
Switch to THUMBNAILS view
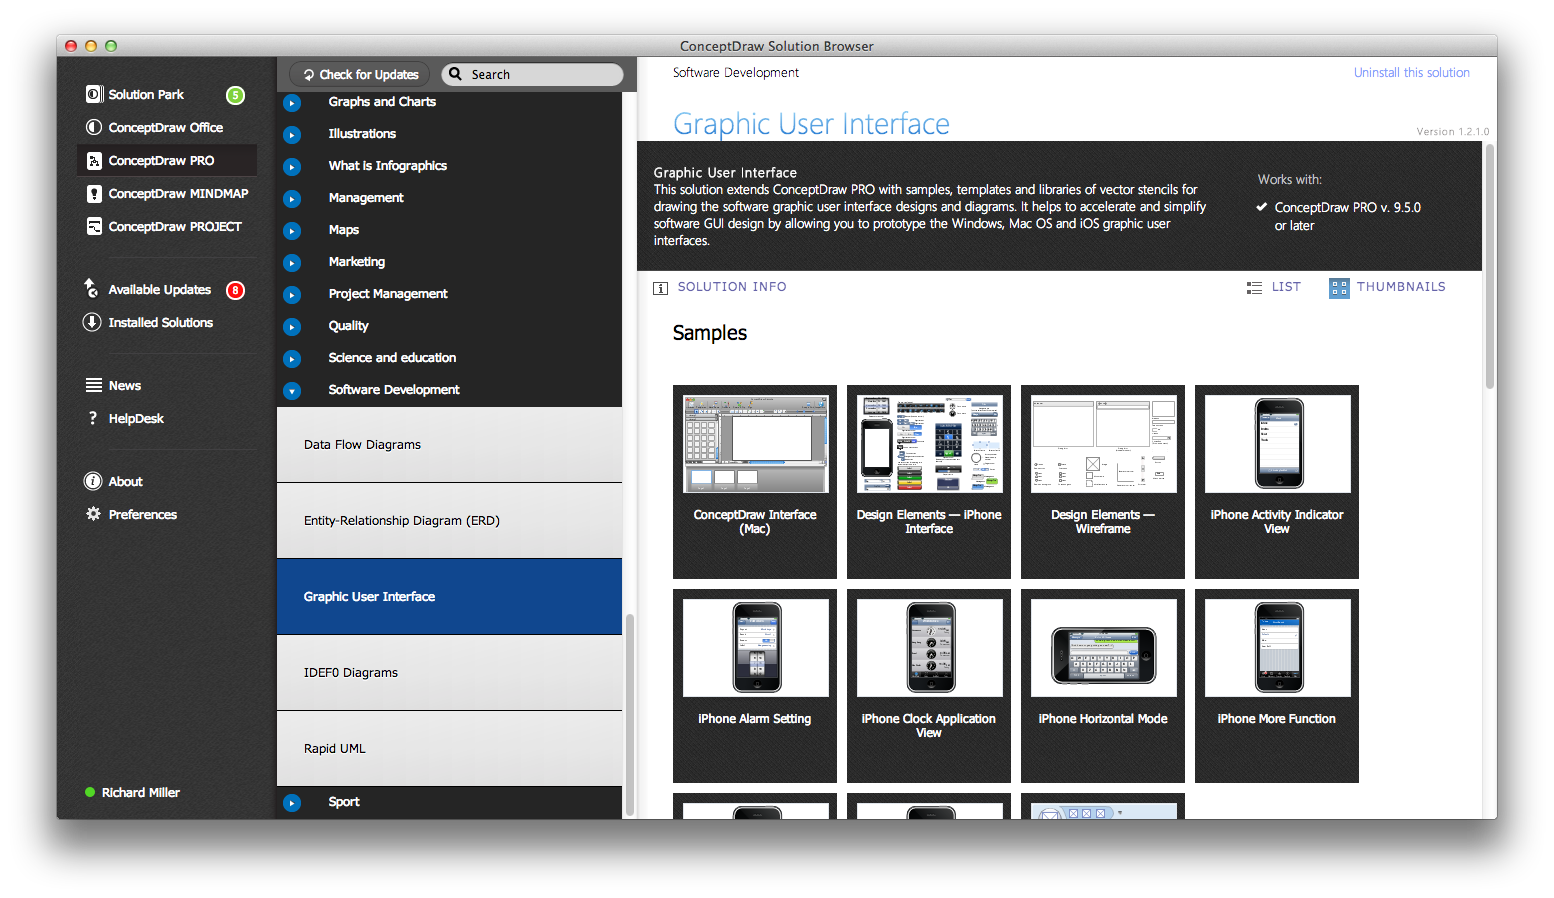1401,287
